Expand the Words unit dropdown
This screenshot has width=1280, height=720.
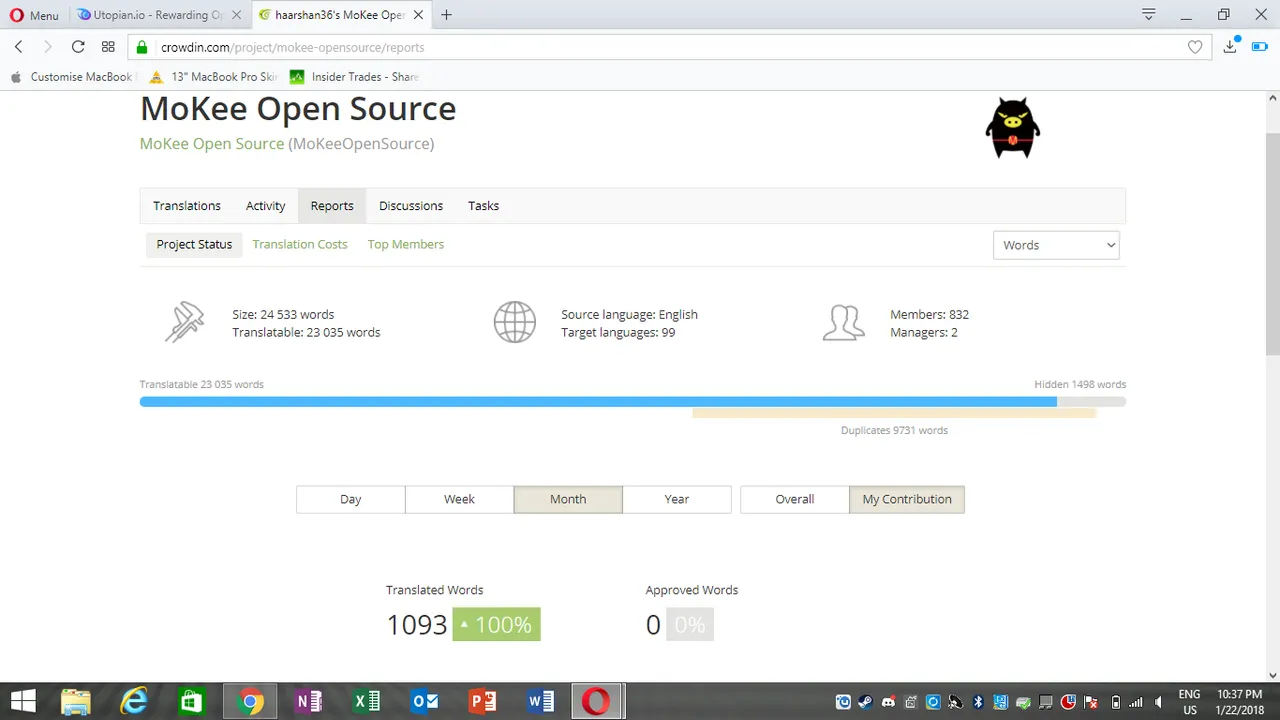(1056, 245)
